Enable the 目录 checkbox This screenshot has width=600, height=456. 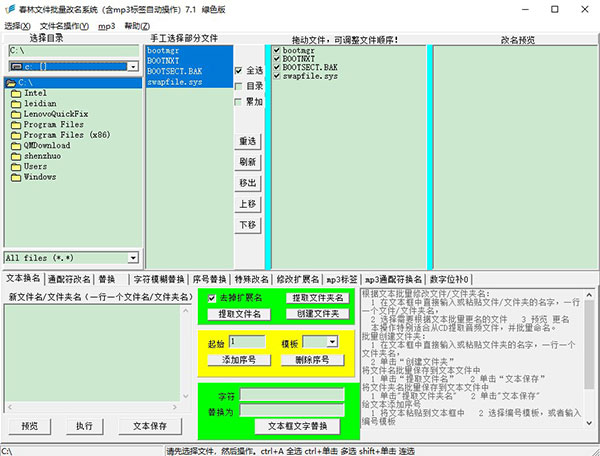tap(237, 86)
